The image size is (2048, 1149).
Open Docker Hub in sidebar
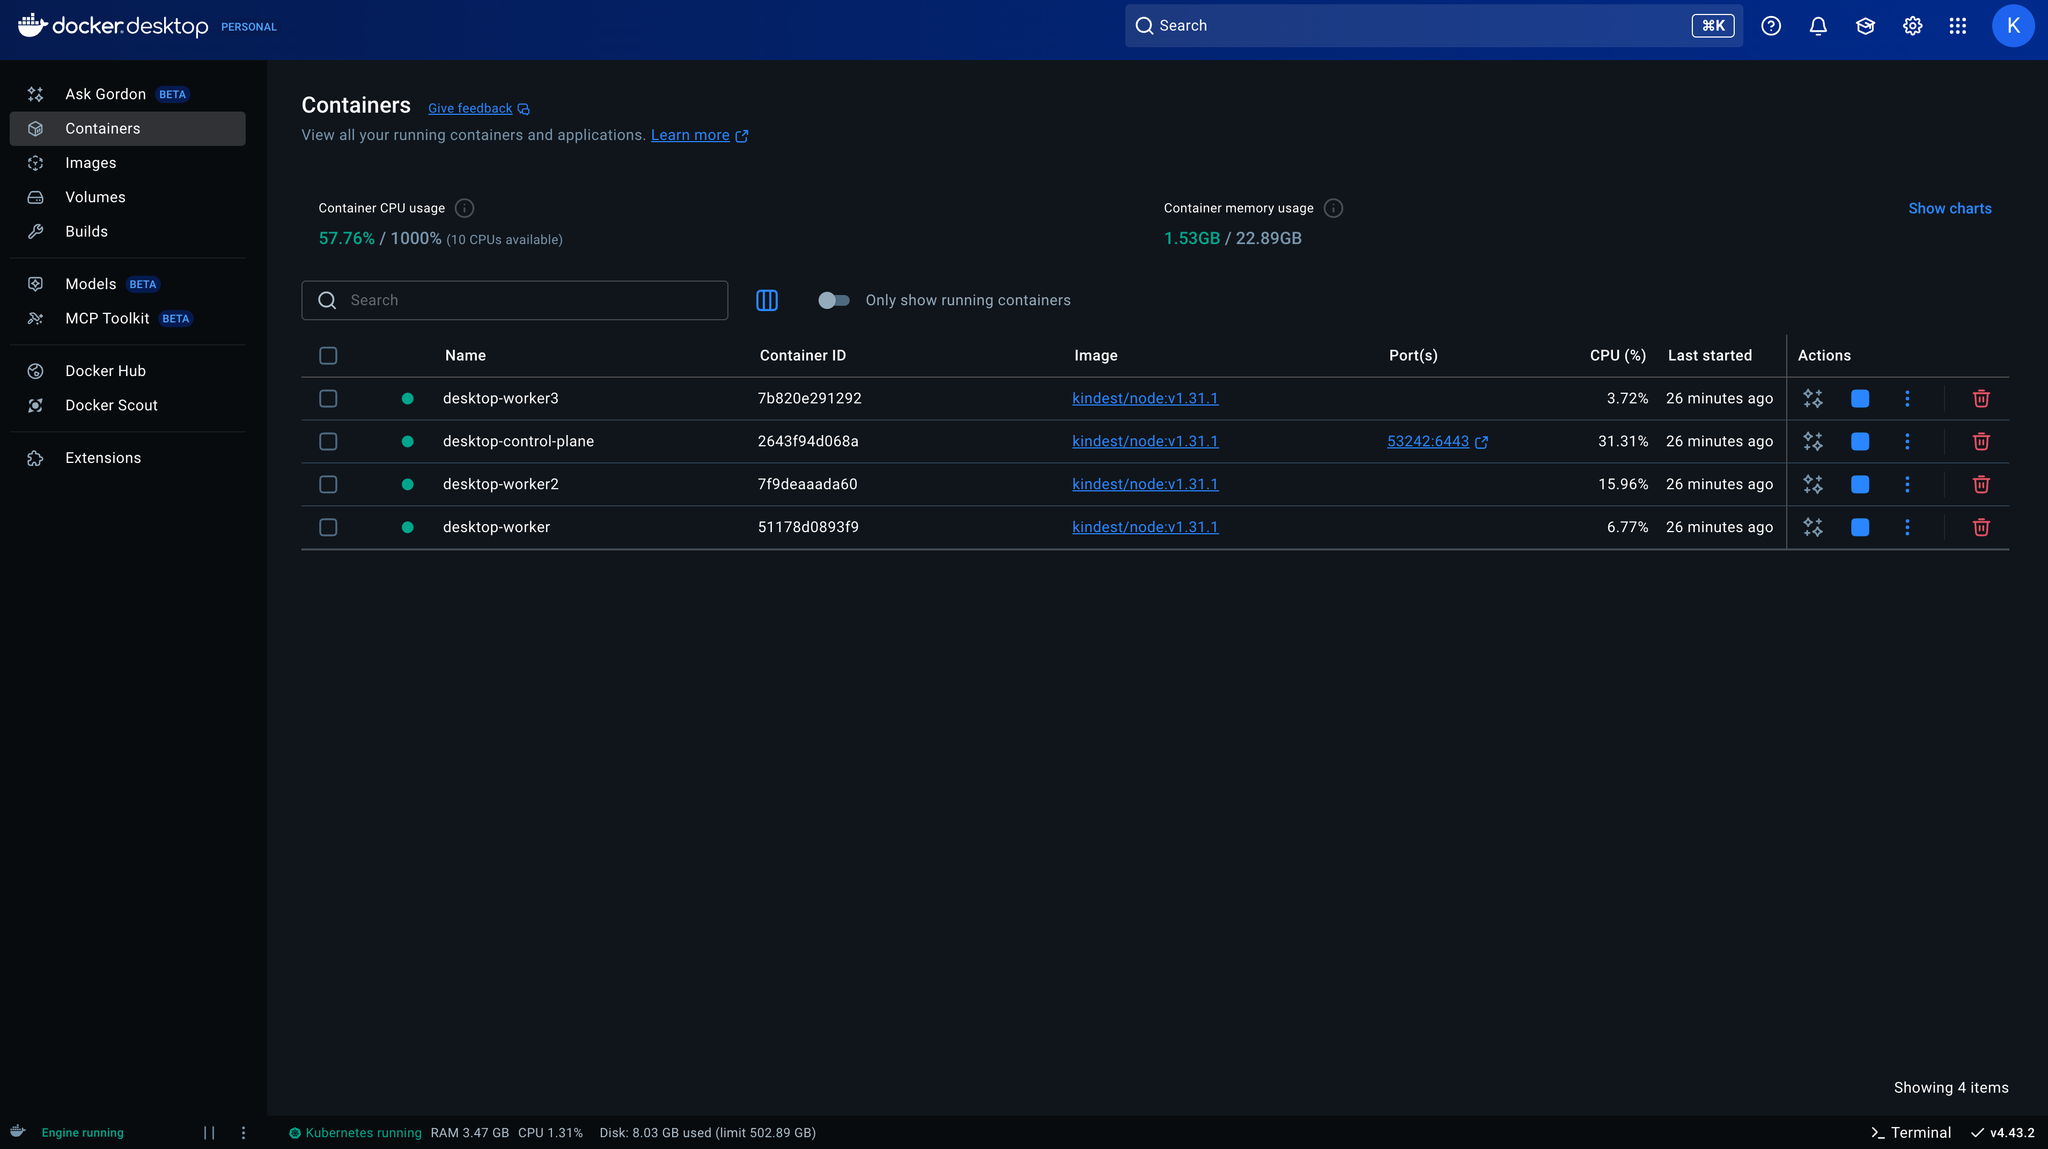[127, 371]
